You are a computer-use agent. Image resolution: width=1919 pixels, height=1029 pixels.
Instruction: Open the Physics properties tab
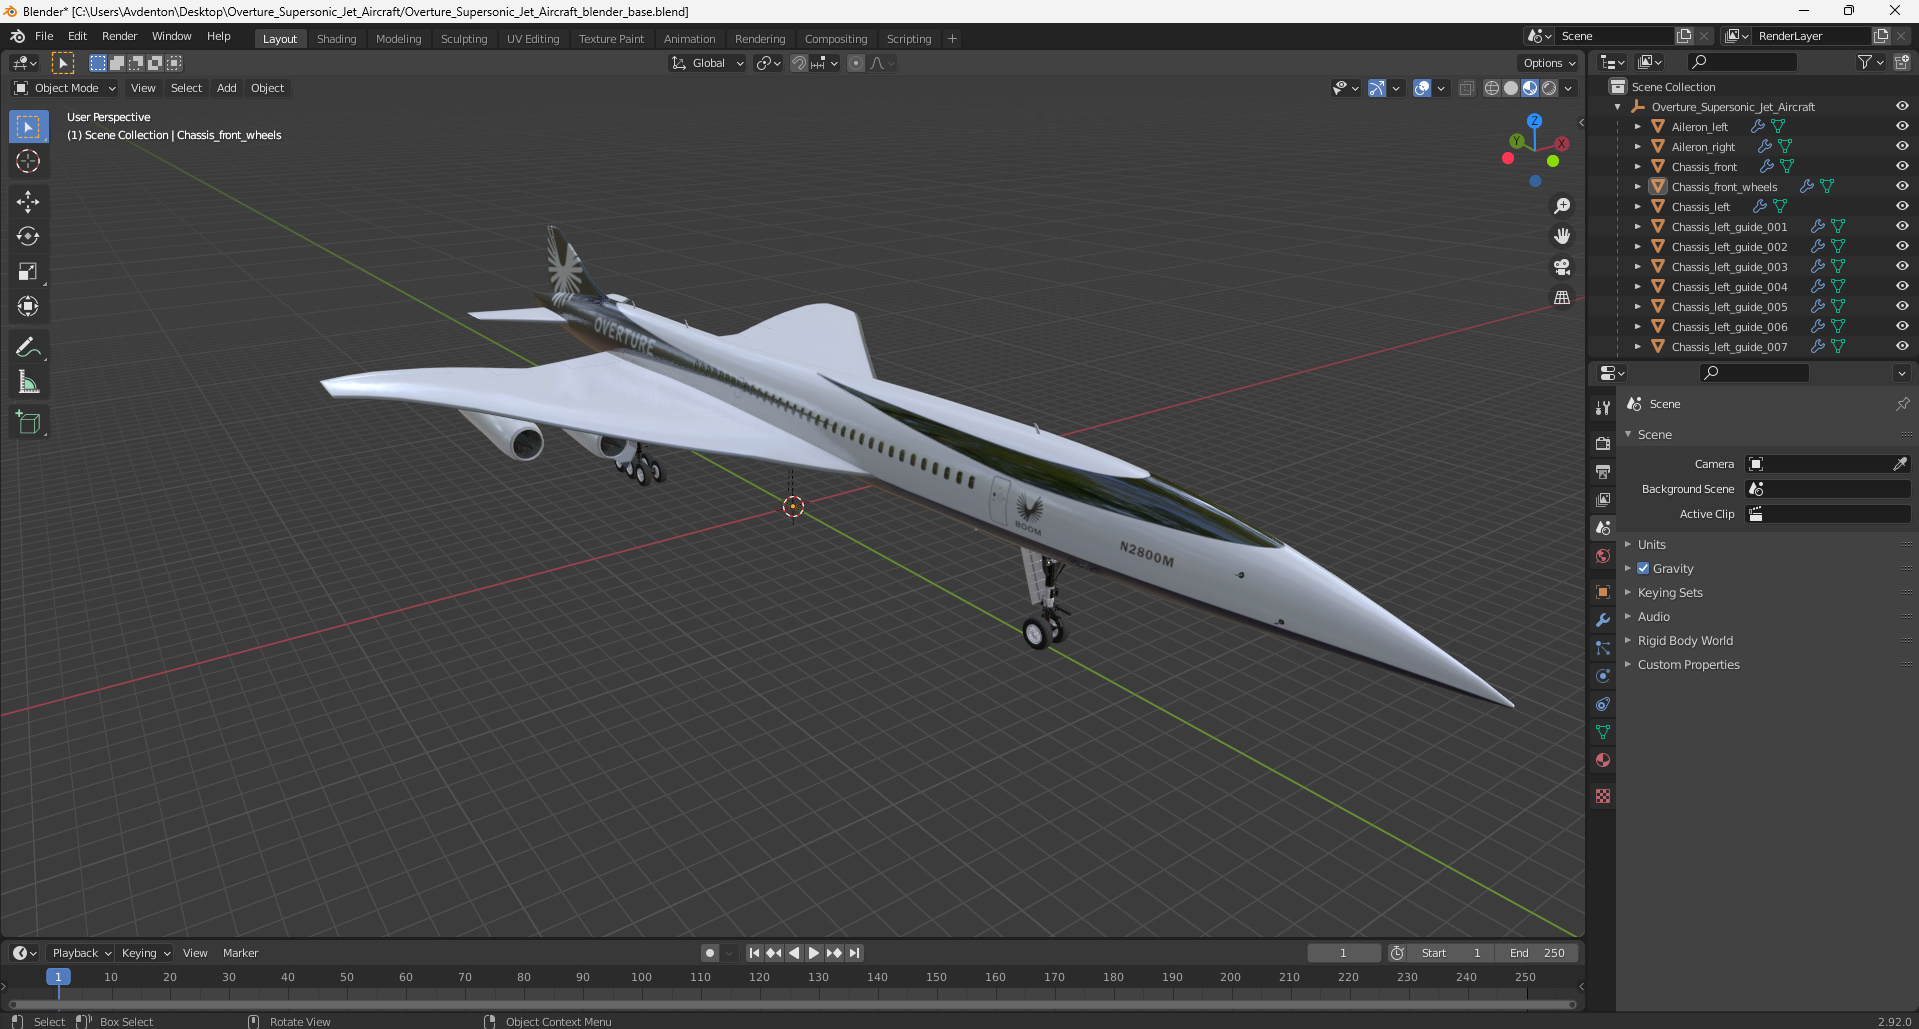(1603, 676)
